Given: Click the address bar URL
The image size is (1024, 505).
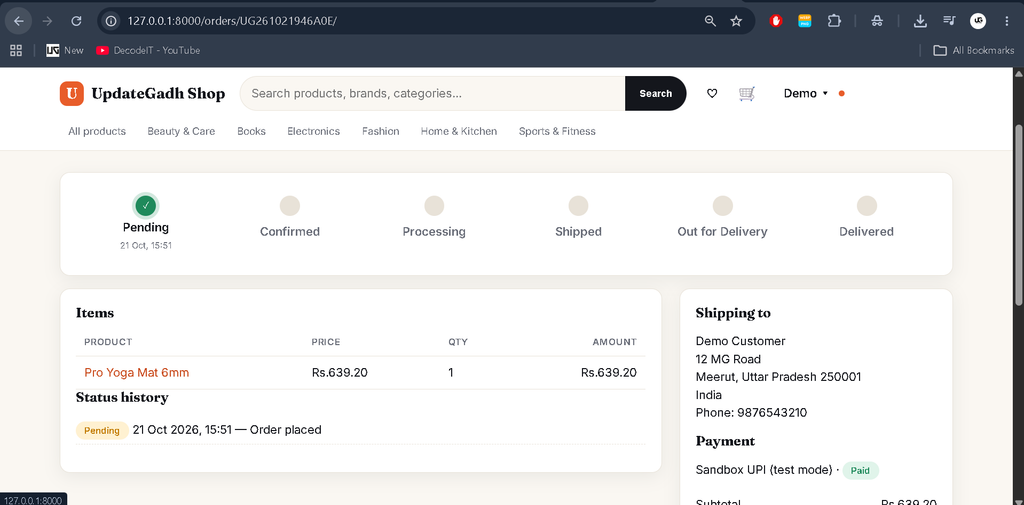Looking at the screenshot, I should (232, 21).
